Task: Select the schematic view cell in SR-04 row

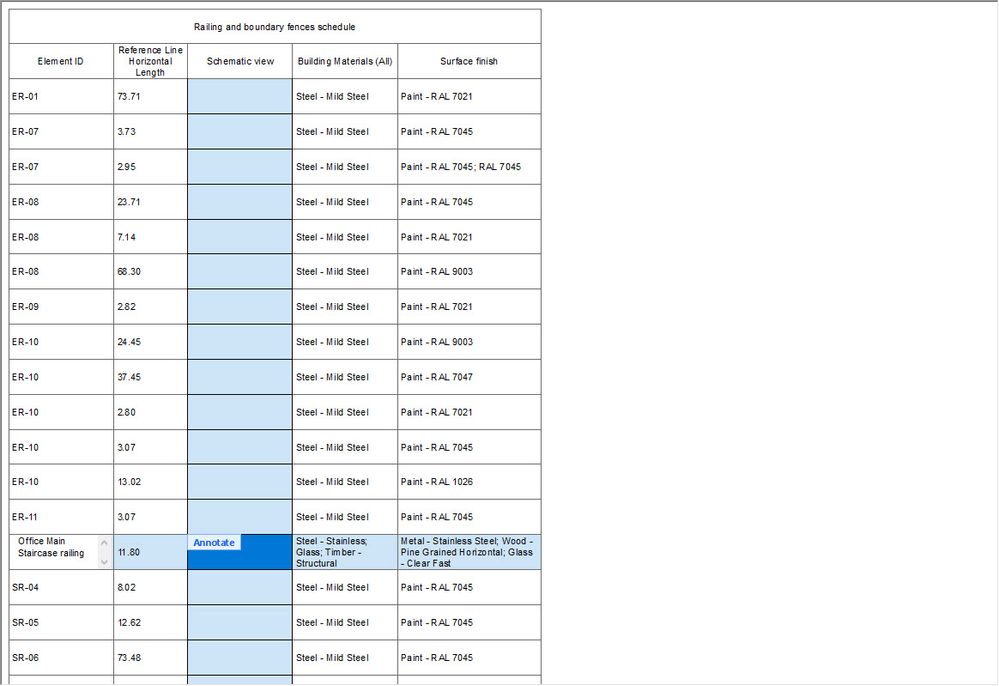Action: 240,587
